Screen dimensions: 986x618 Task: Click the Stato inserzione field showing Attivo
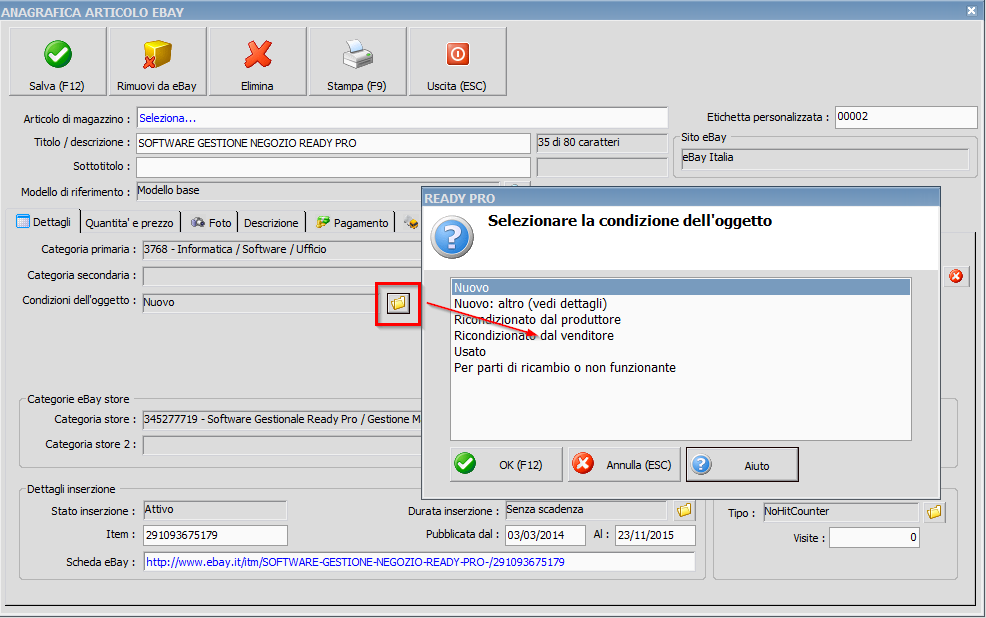tap(215, 510)
